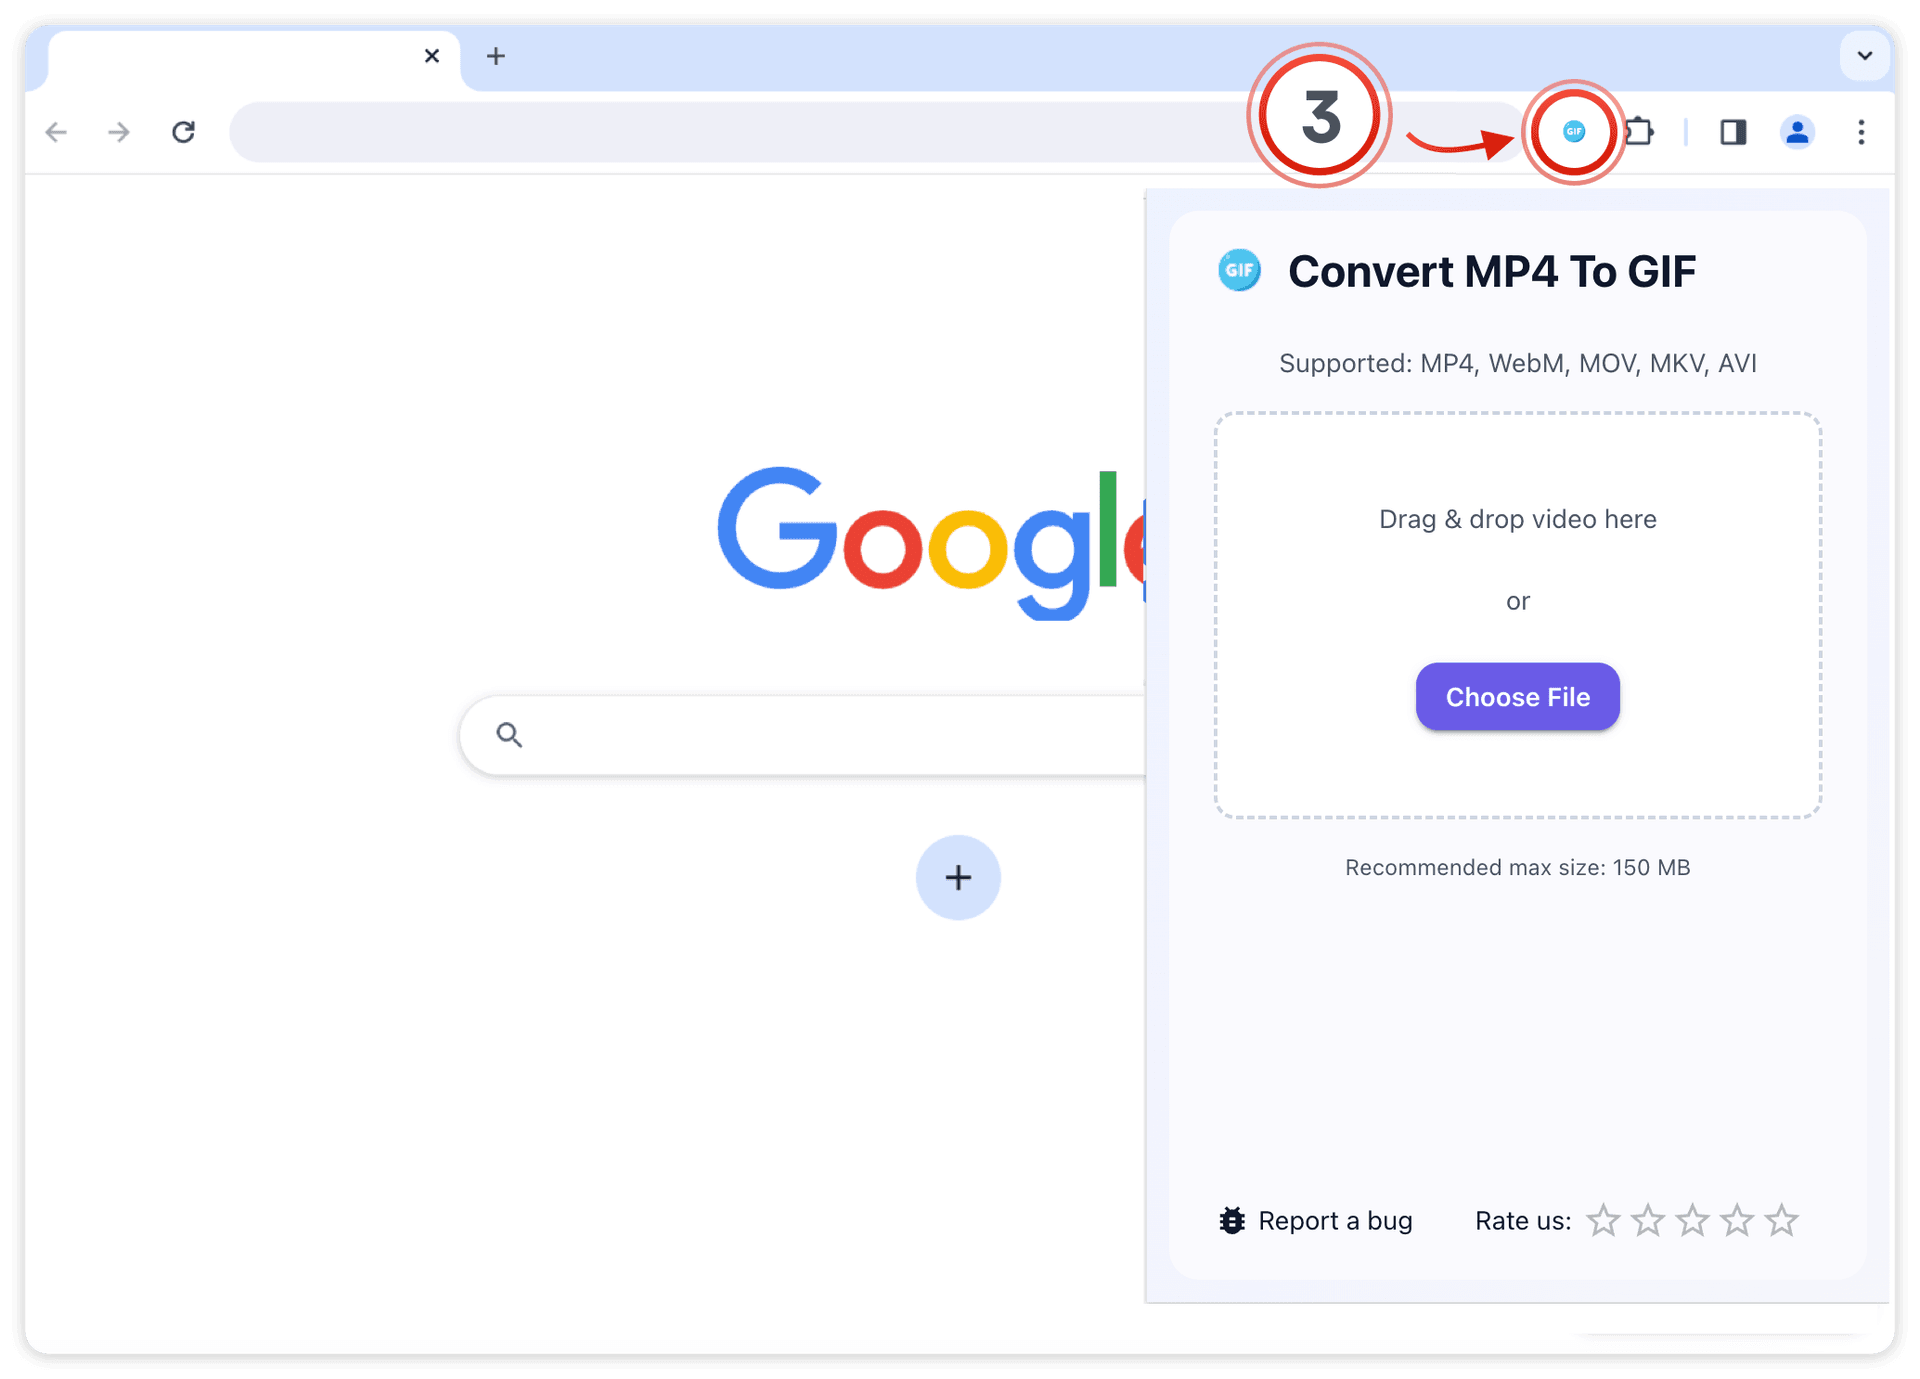Click the add shortcut plus circle
This screenshot has height=1379, width=1920.
(x=958, y=877)
